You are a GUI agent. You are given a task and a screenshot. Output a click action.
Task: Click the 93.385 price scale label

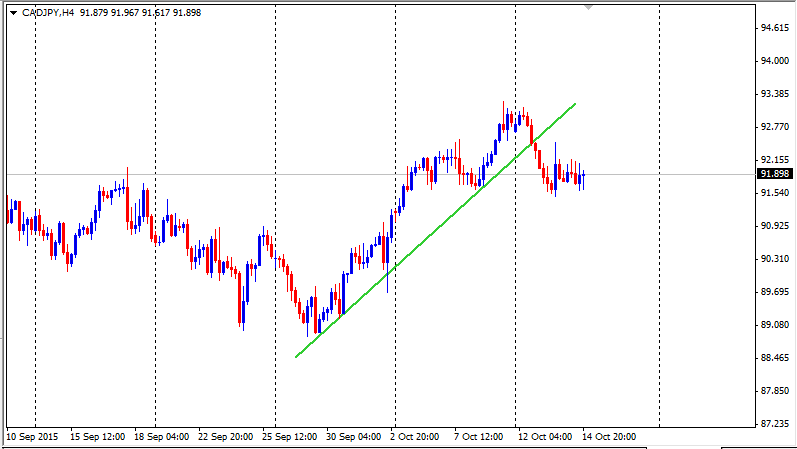[x=775, y=94]
